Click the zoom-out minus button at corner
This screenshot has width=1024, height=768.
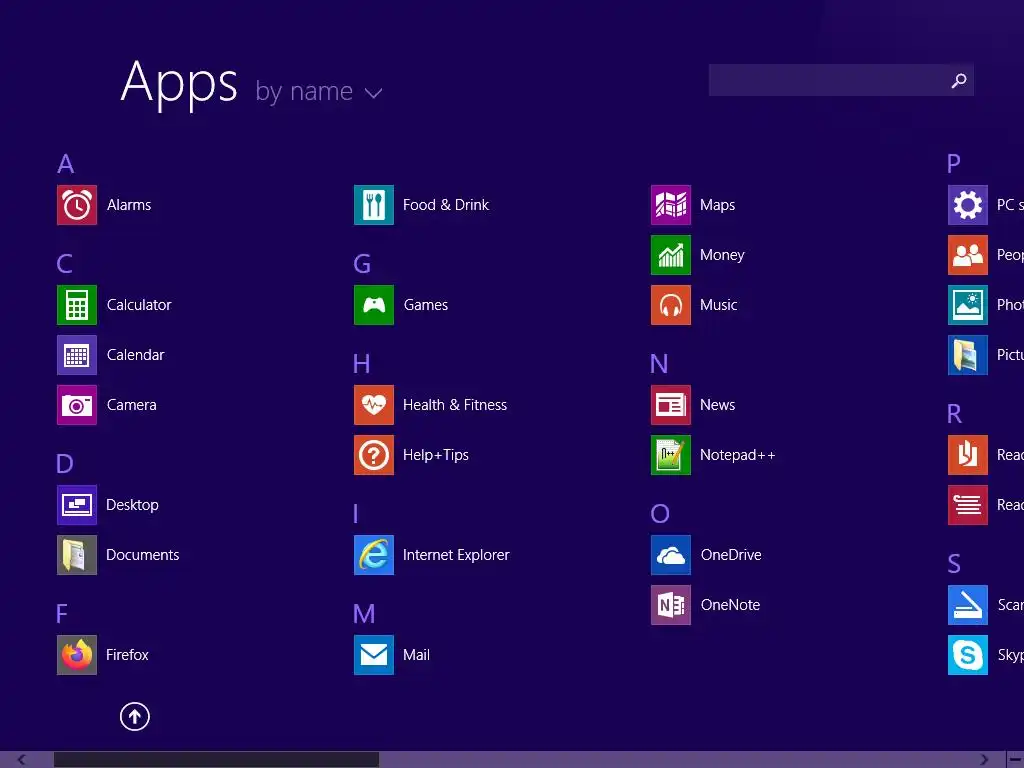[x=1015, y=760]
